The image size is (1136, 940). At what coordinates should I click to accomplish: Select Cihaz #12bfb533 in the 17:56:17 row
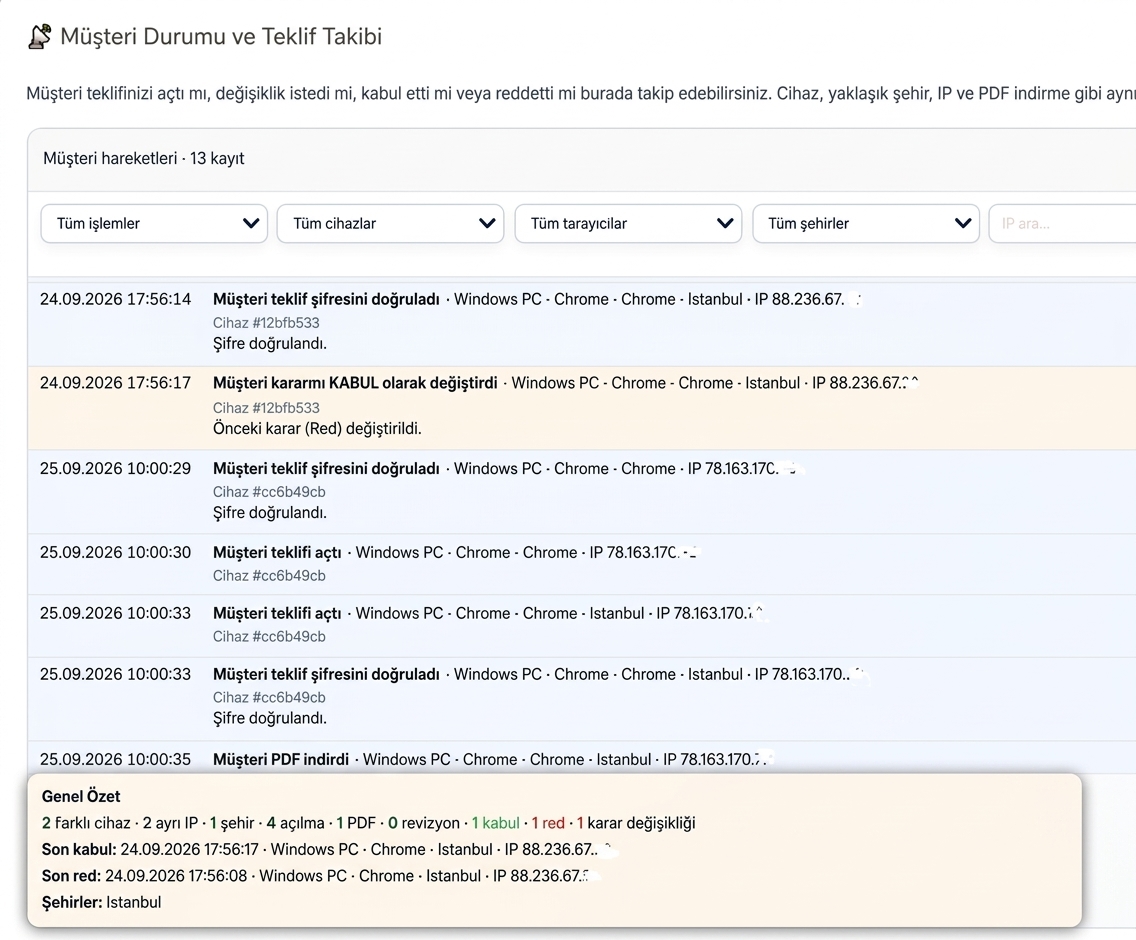pos(266,407)
